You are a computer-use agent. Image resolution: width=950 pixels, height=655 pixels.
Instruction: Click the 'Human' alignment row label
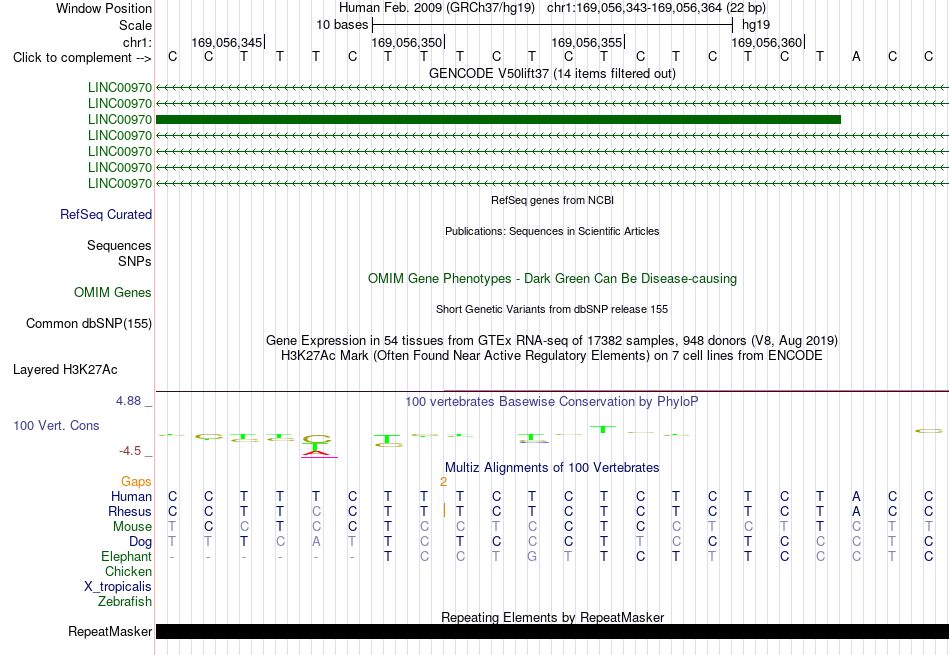click(x=131, y=496)
